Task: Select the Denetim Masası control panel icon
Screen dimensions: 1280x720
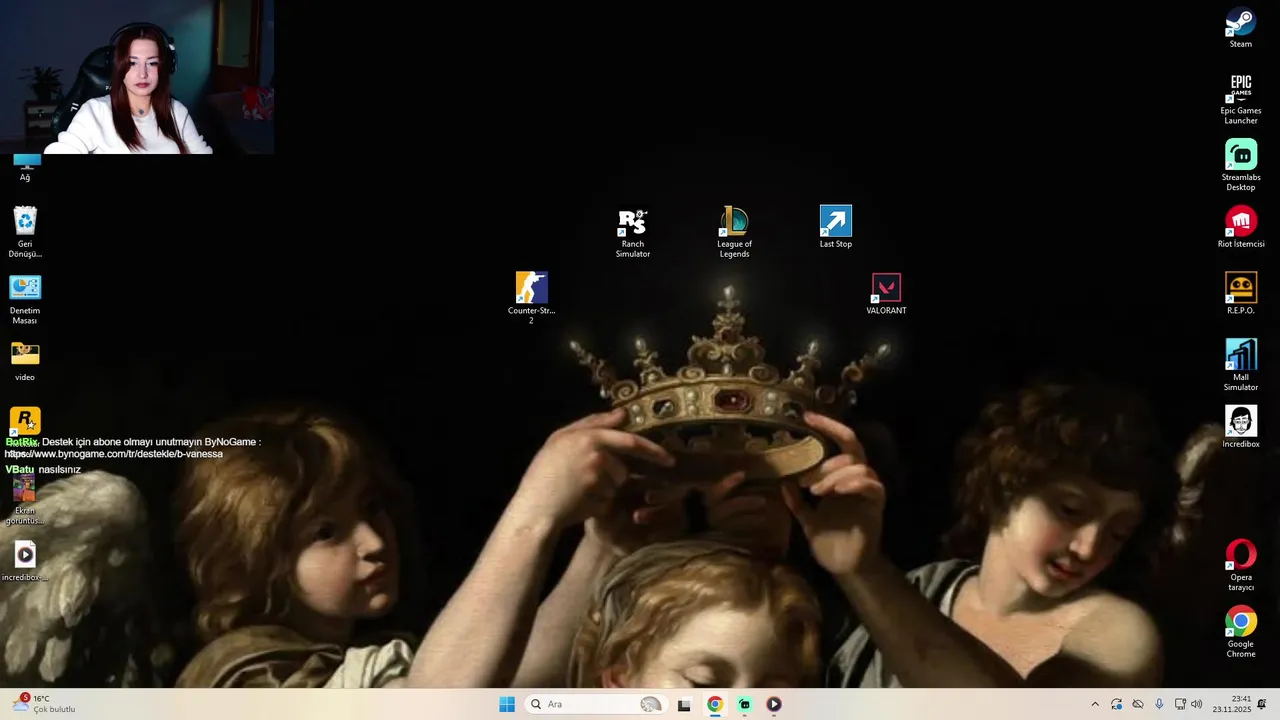Action: point(25,299)
